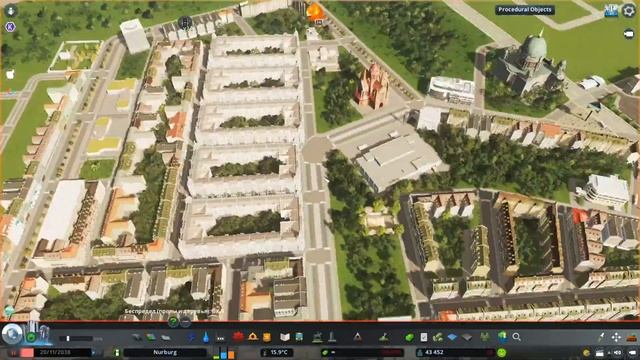The width and height of the screenshot is (640, 360).
Task: Open the picker eyedropper tool
Action: (601, 337)
